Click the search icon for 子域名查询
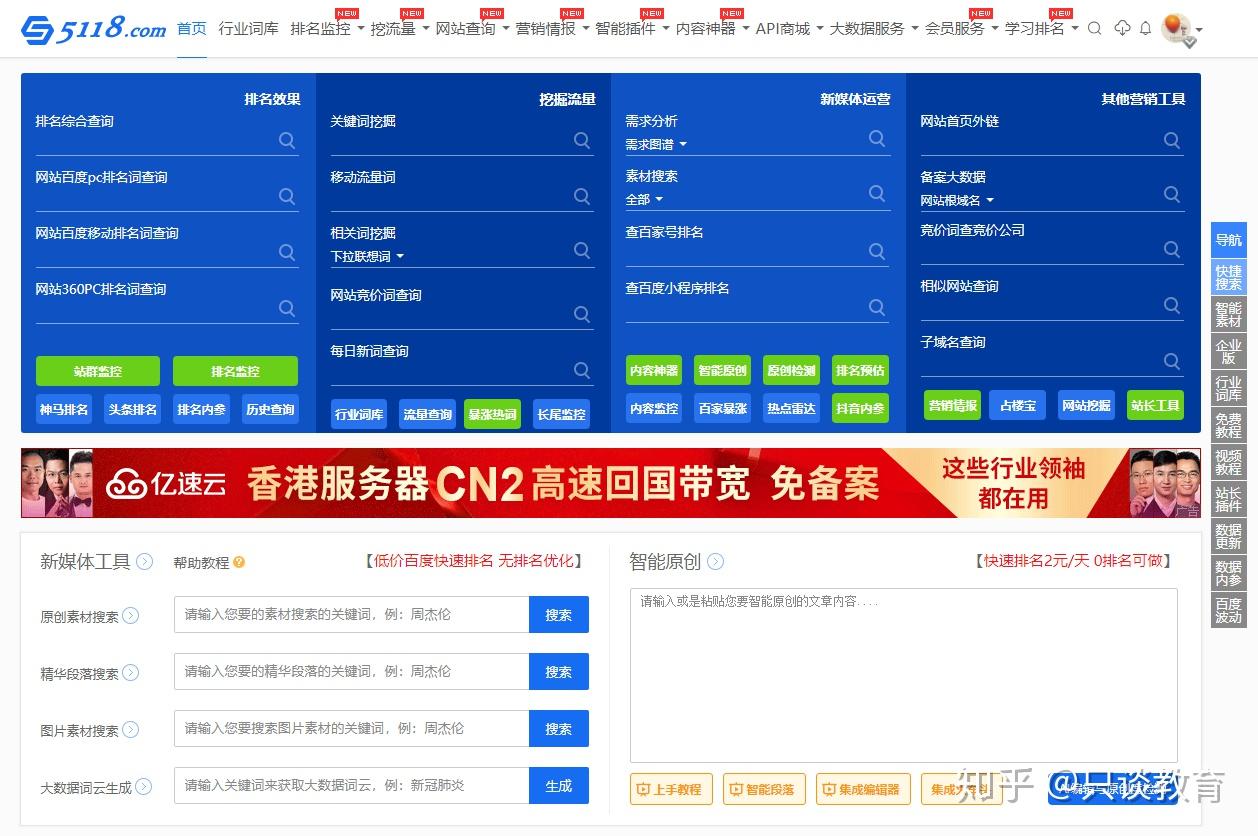1258x836 pixels. click(1172, 361)
